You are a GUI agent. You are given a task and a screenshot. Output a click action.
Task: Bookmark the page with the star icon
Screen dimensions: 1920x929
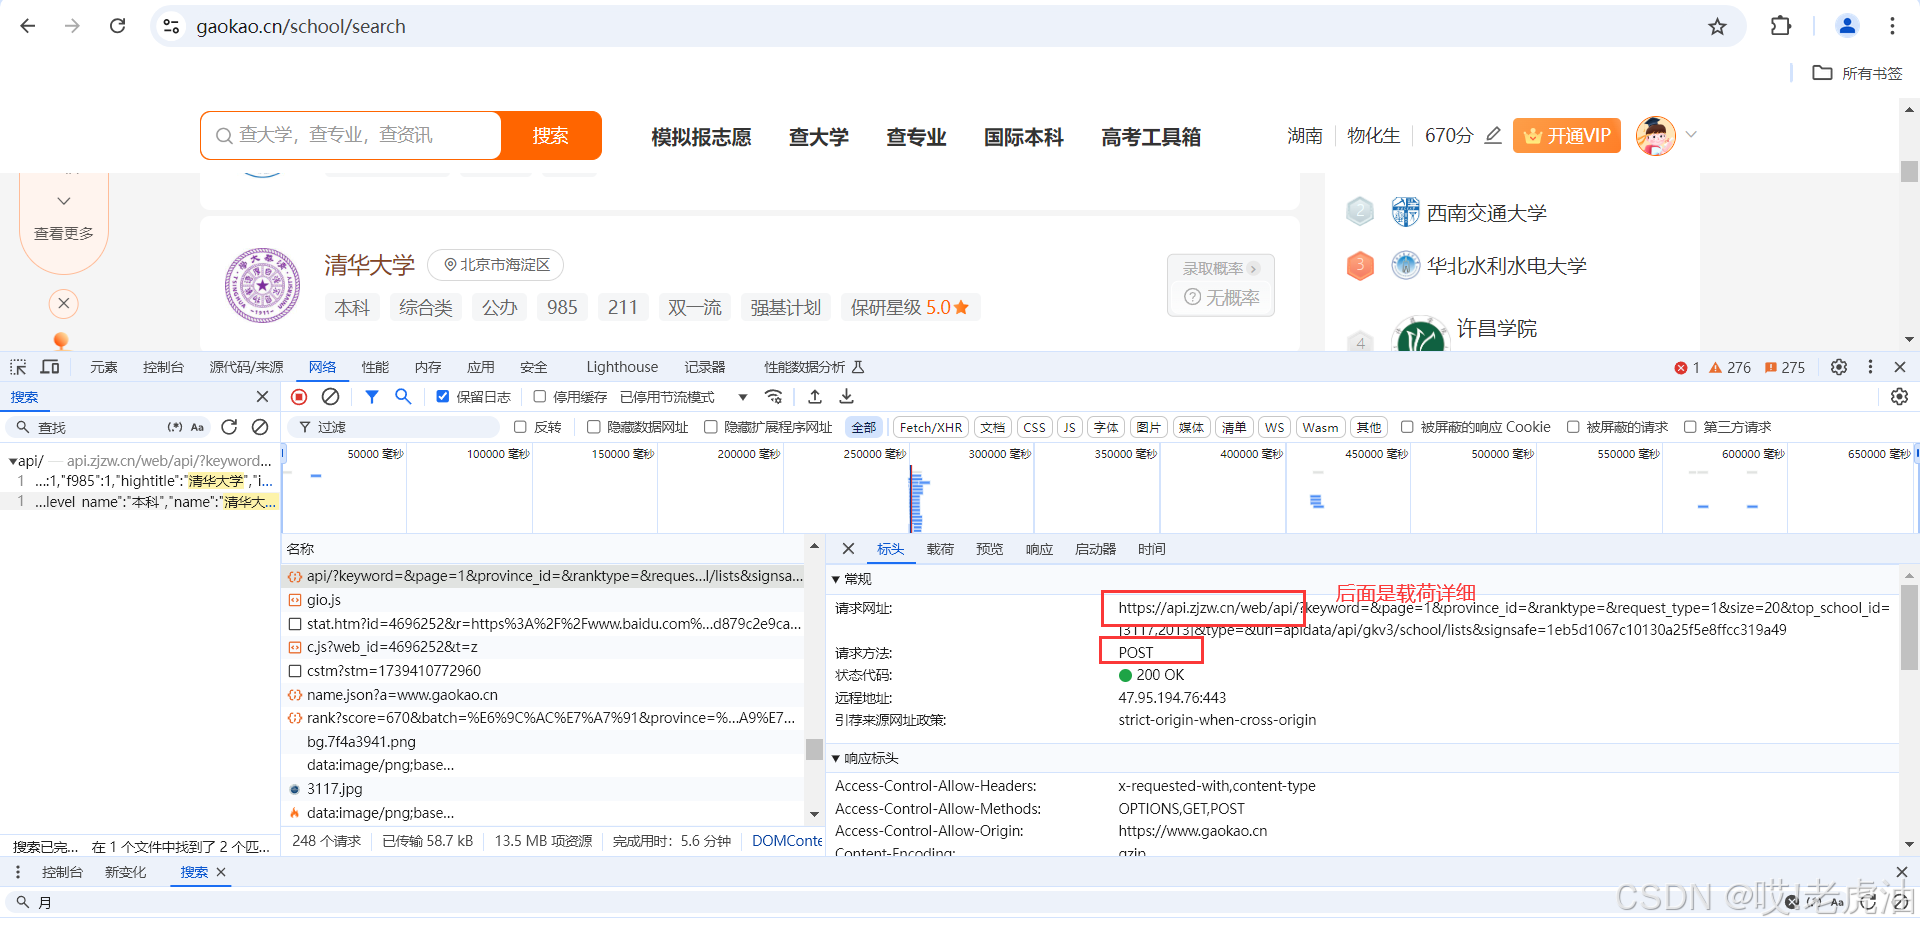click(x=1717, y=27)
